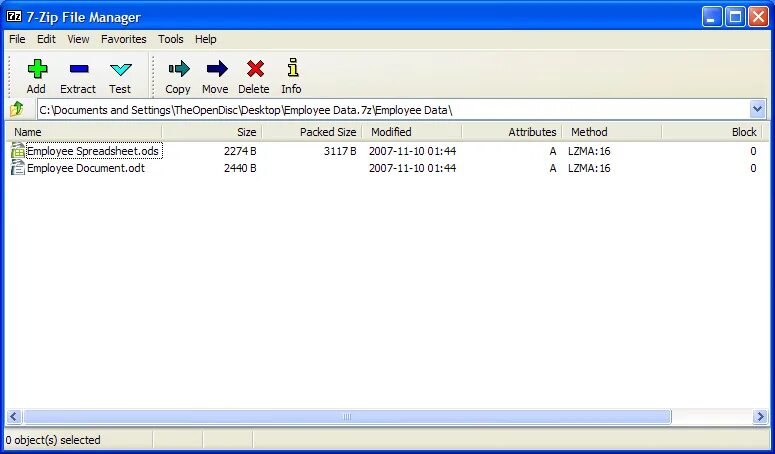Click the spreadsheet's 2007-11-10 01:44 modified date

point(412,151)
